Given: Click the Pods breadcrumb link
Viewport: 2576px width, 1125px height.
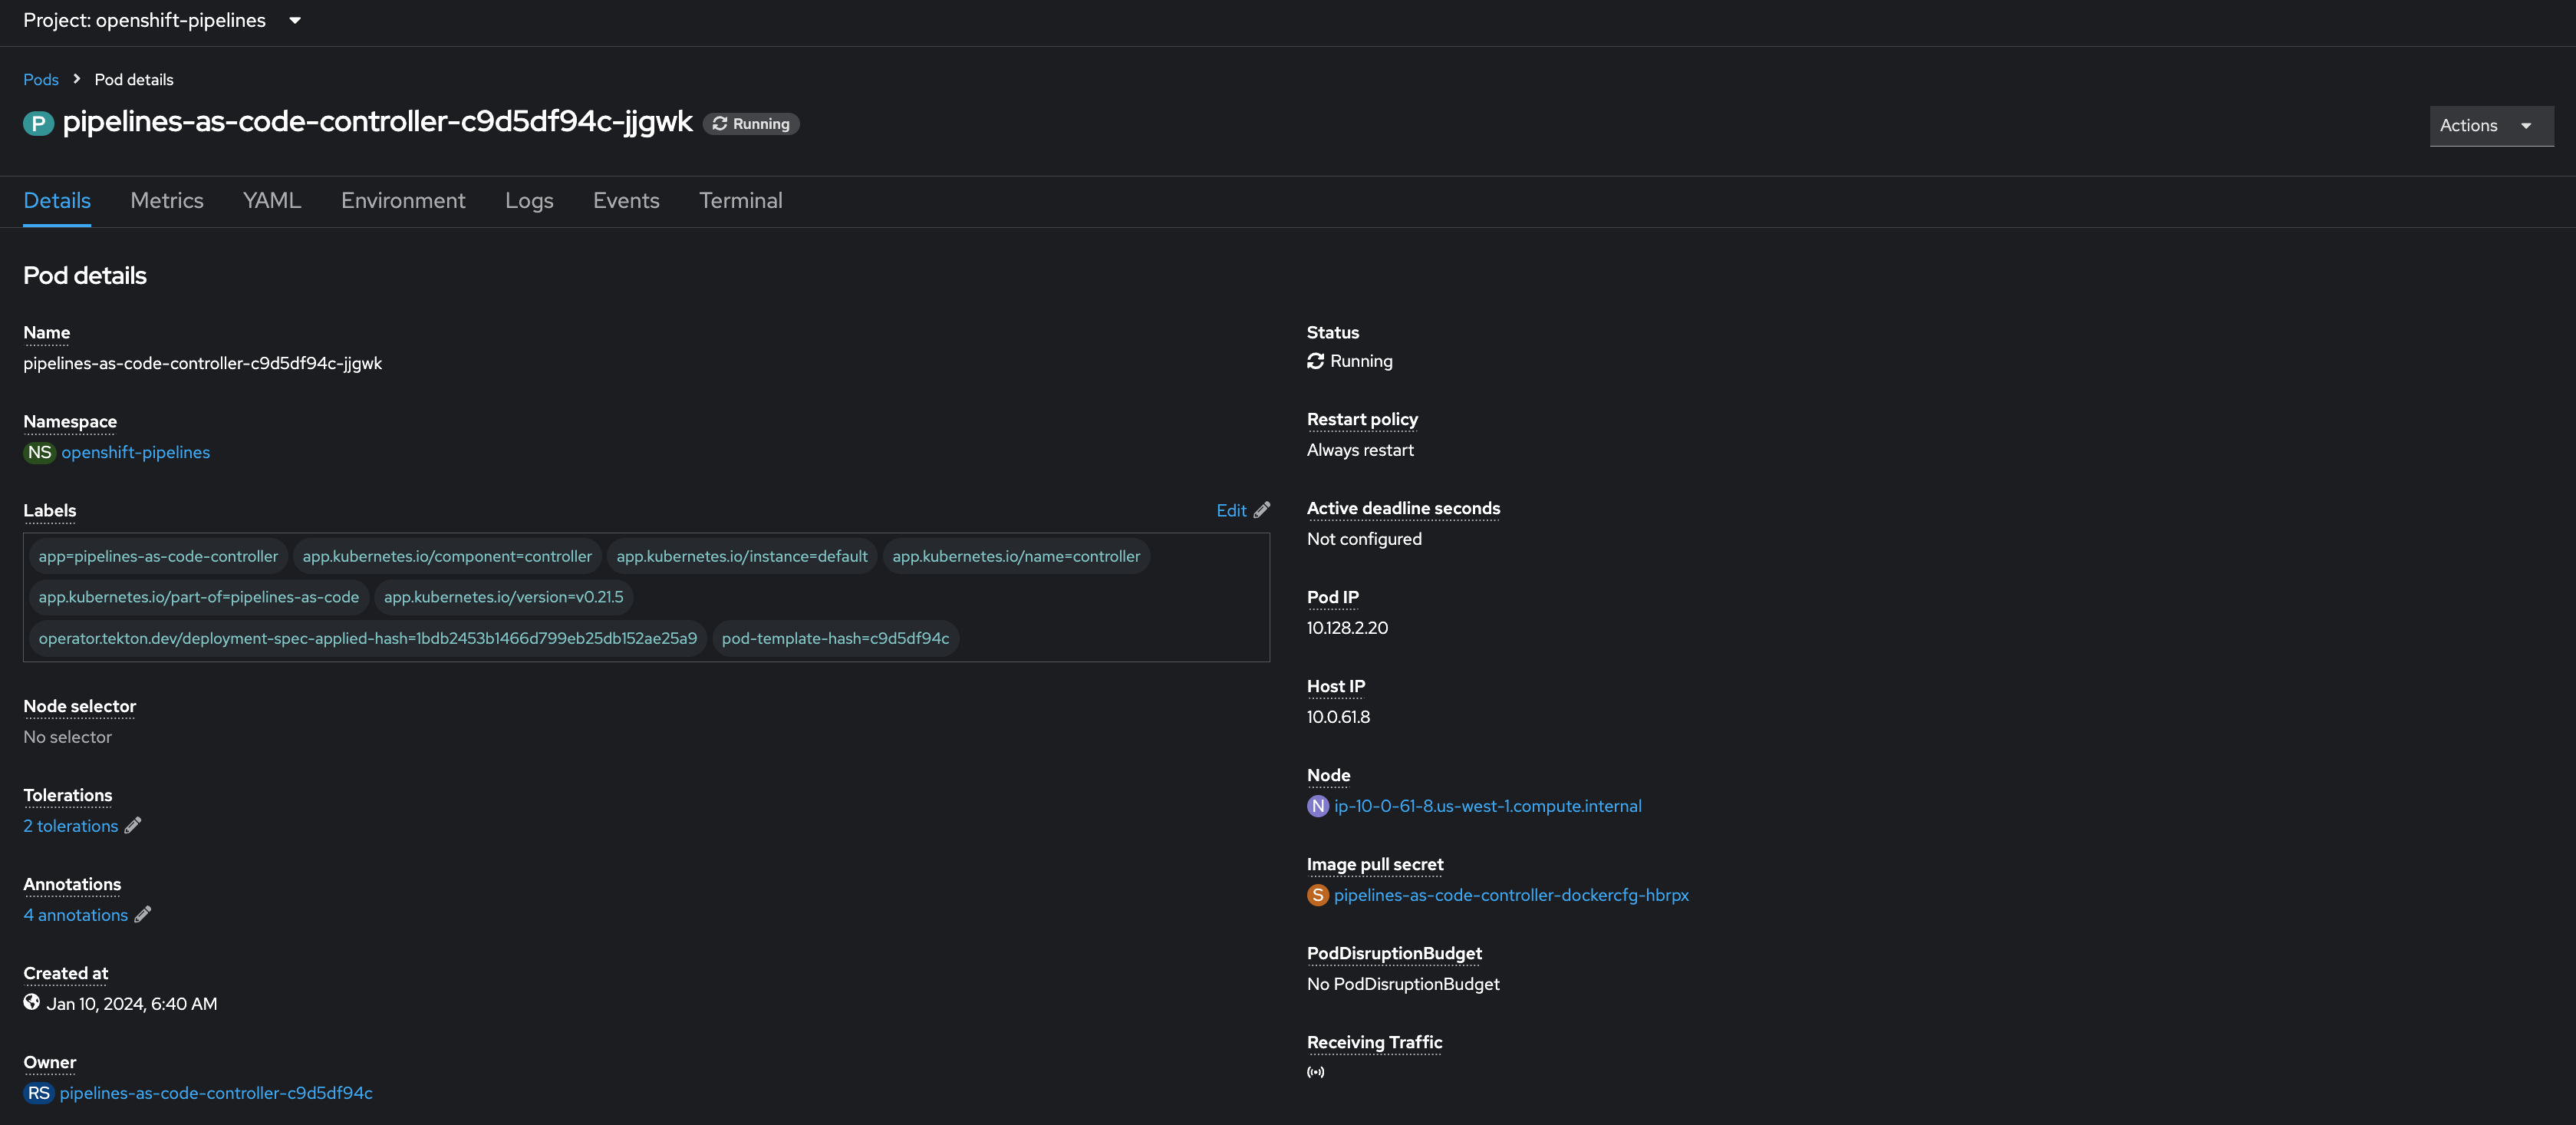Looking at the screenshot, I should (41, 79).
